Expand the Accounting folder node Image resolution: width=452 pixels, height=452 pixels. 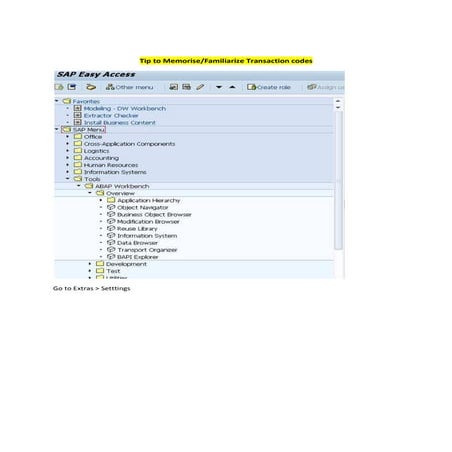68,158
